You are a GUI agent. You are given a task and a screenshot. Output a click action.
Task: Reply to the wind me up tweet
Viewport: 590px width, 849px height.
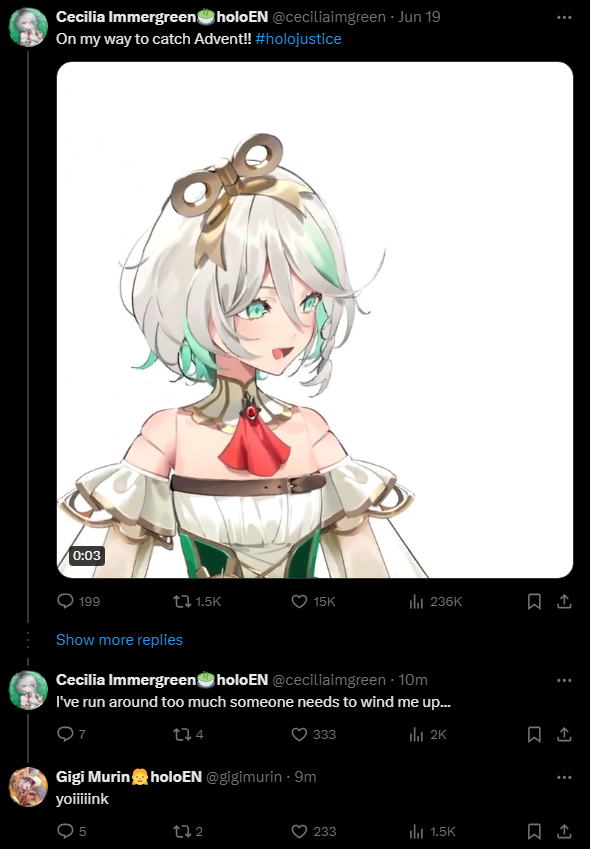[65, 734]
